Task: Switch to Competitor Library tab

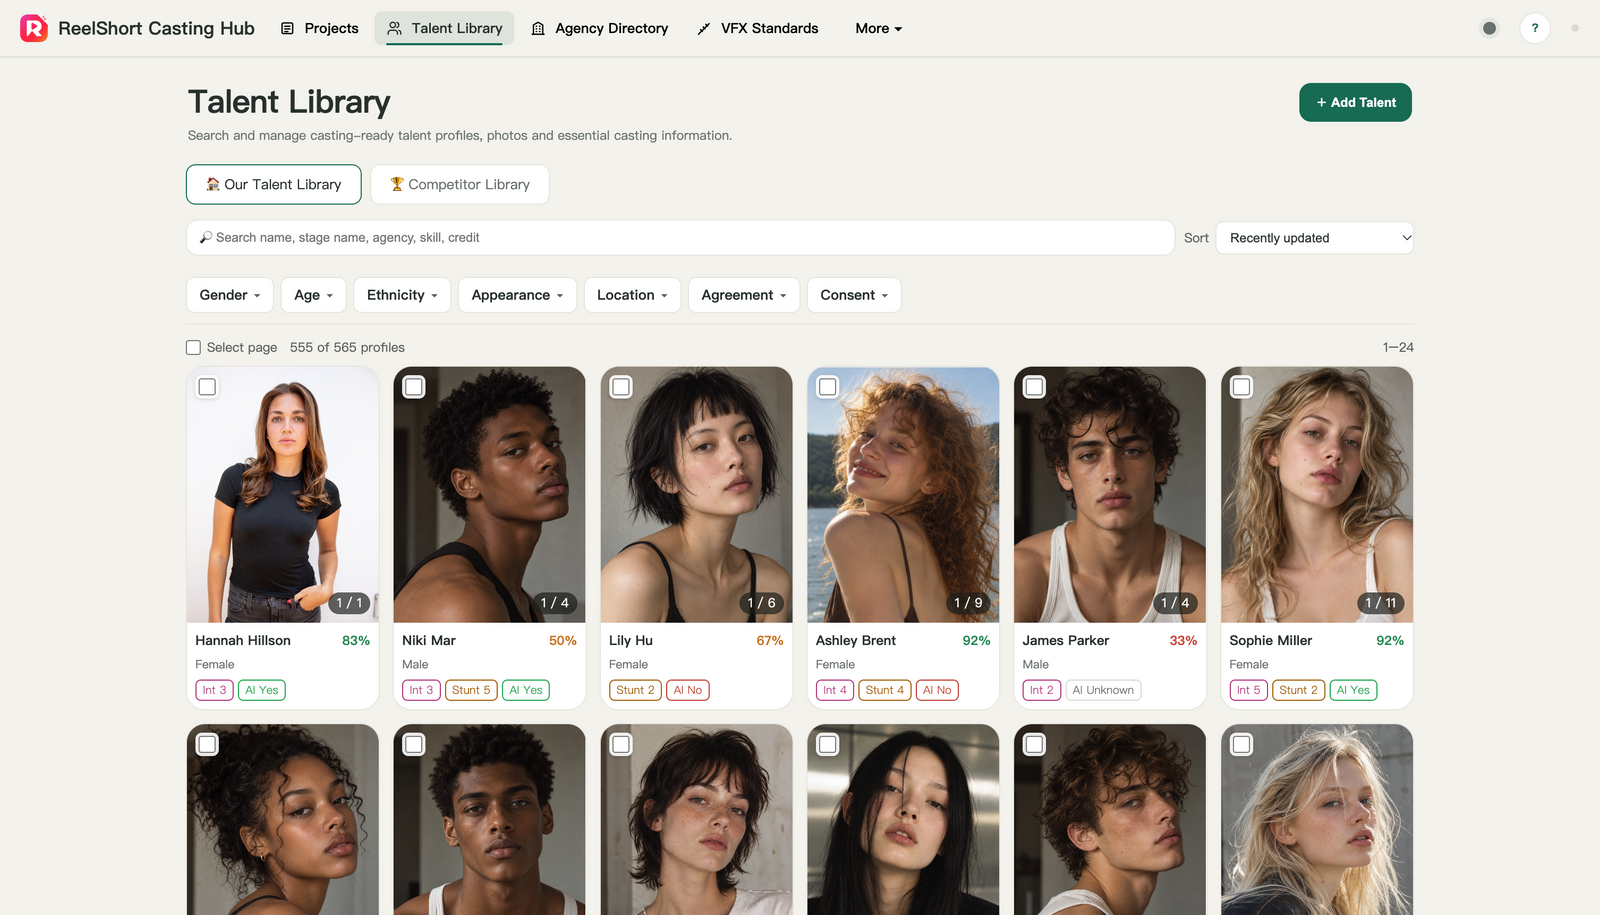Action: 460,184
